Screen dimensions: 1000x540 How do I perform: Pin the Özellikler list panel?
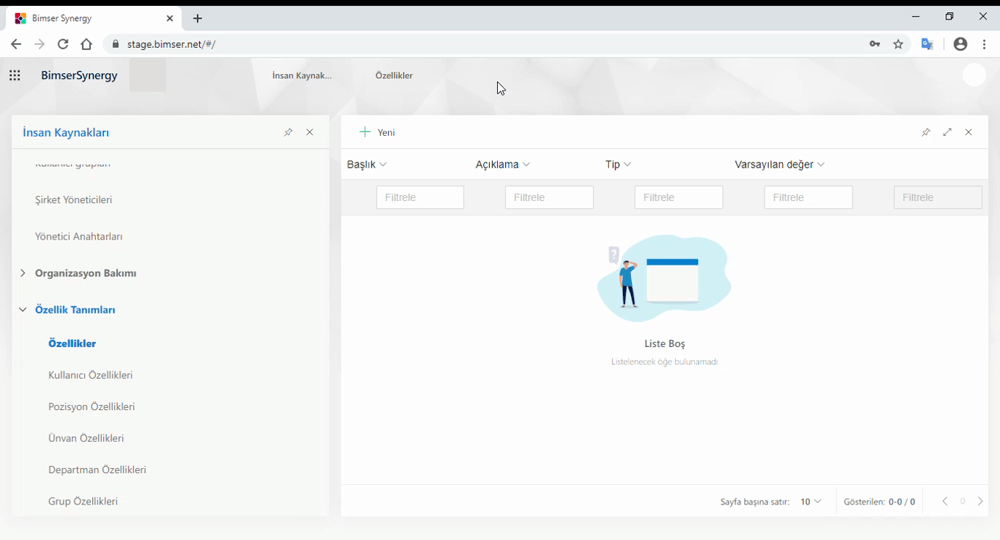(926, 132)
